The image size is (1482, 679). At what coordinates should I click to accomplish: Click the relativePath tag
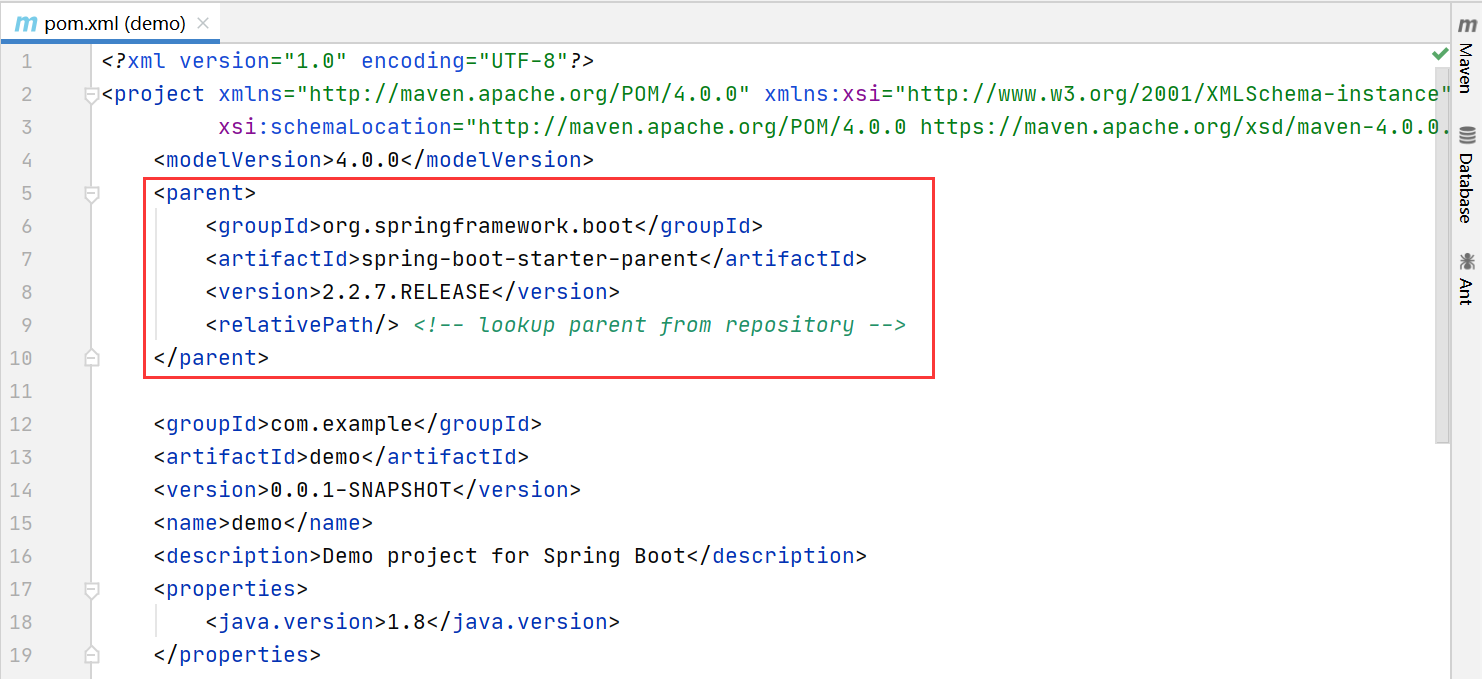point(303,325)
